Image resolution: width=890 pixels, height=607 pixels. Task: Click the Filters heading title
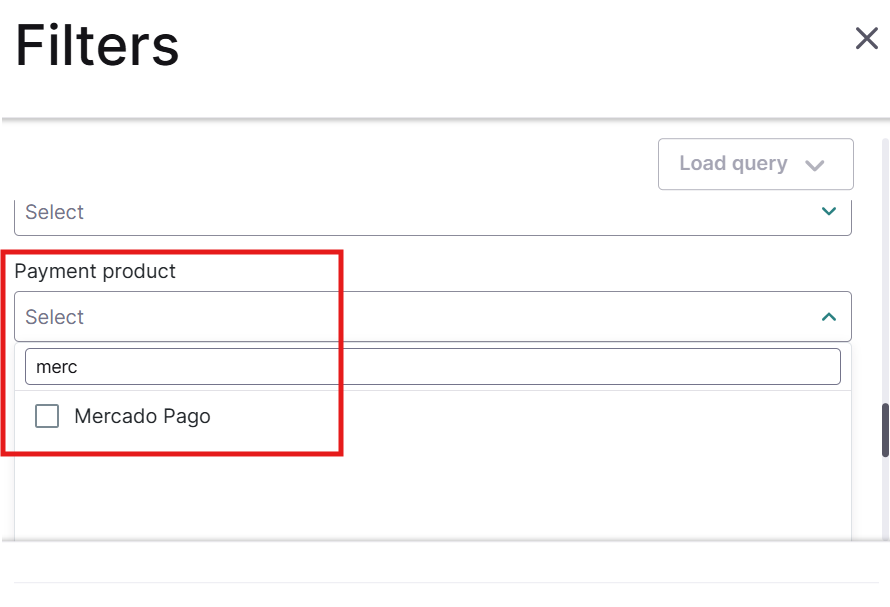(x=97, y=45)
